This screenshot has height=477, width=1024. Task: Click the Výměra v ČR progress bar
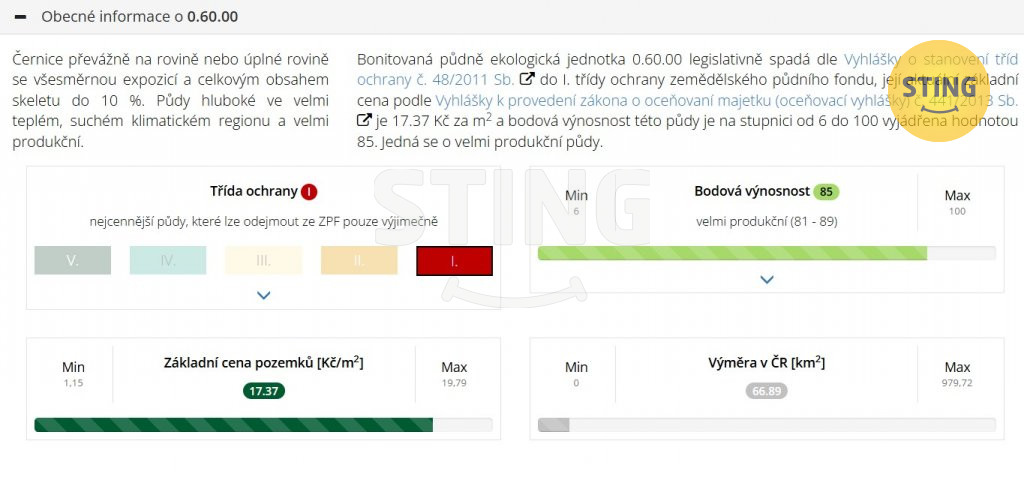point(766,425)
